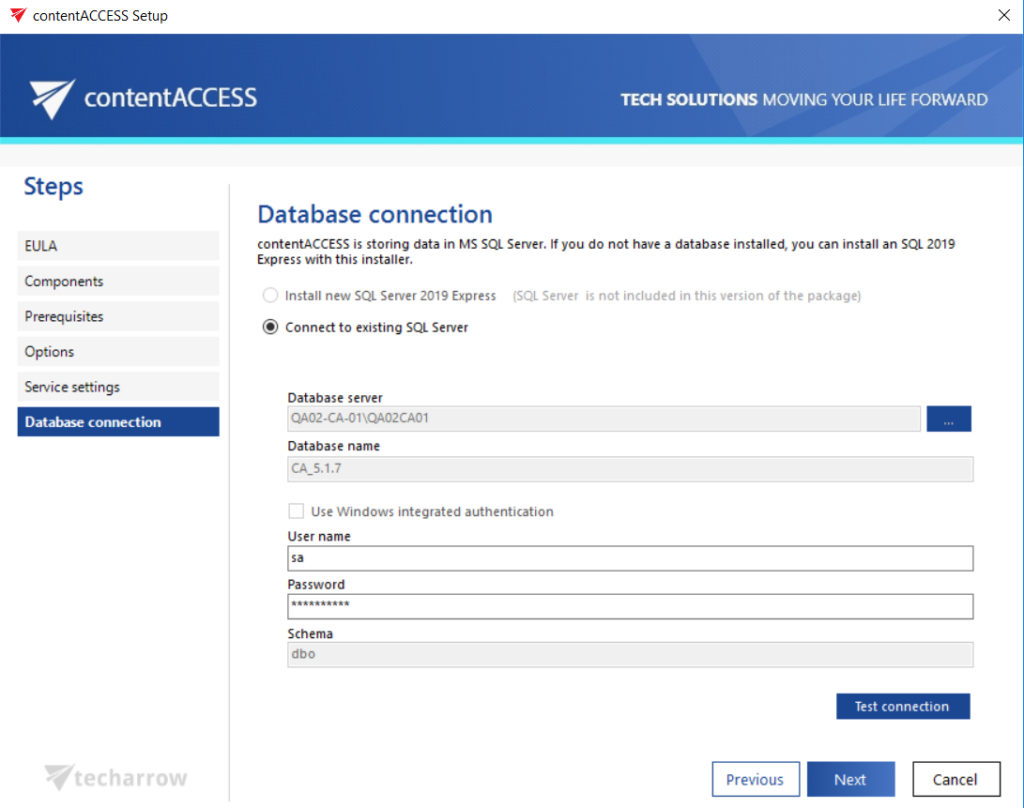Click the contentACCESS icon in the title bar

click(17, 15)
